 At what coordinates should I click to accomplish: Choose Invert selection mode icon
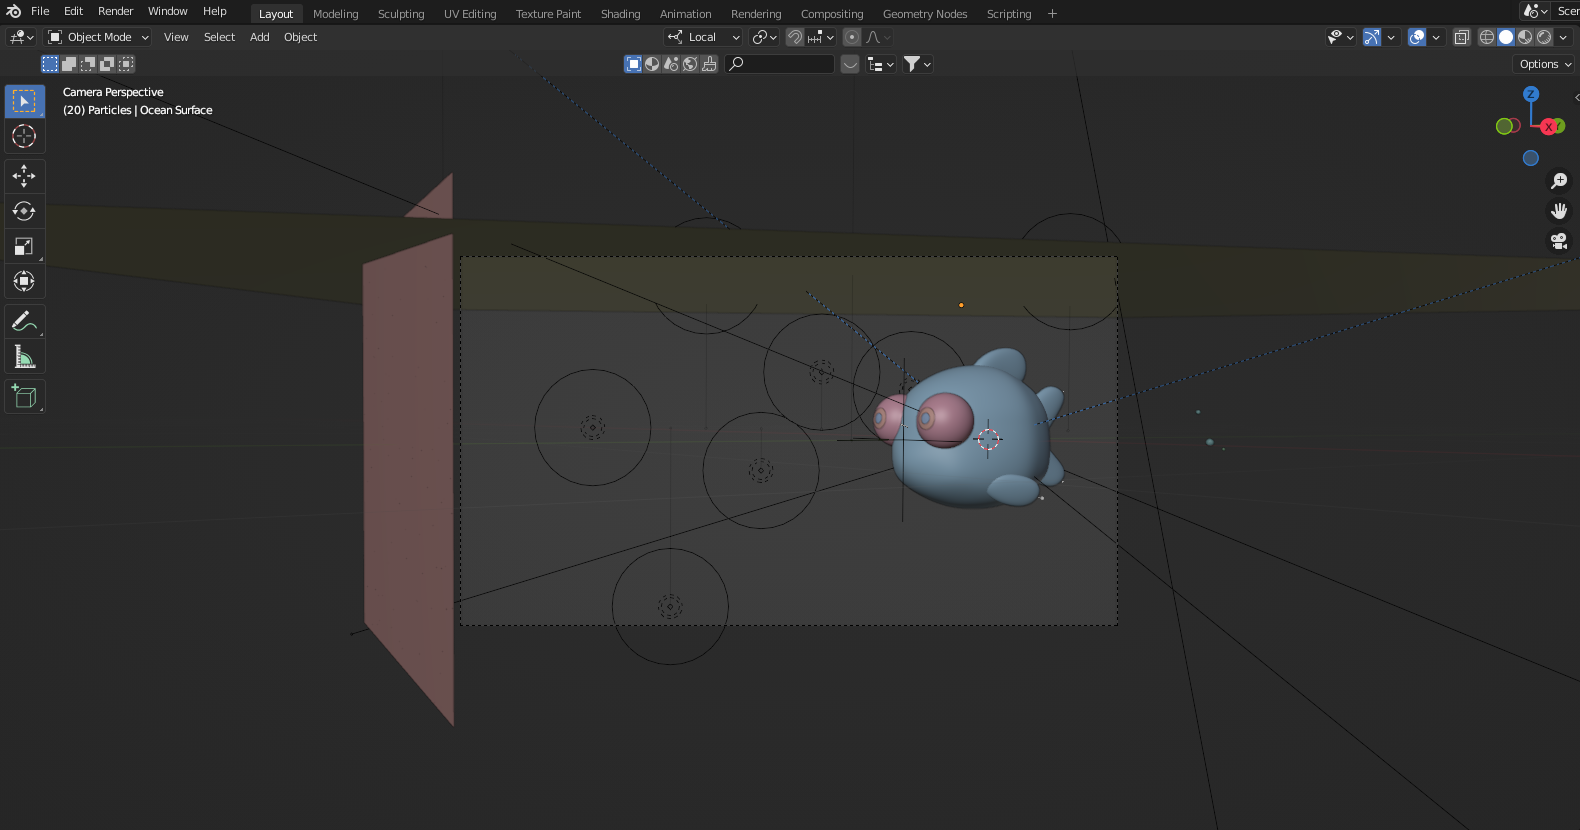tap(107, 64)
